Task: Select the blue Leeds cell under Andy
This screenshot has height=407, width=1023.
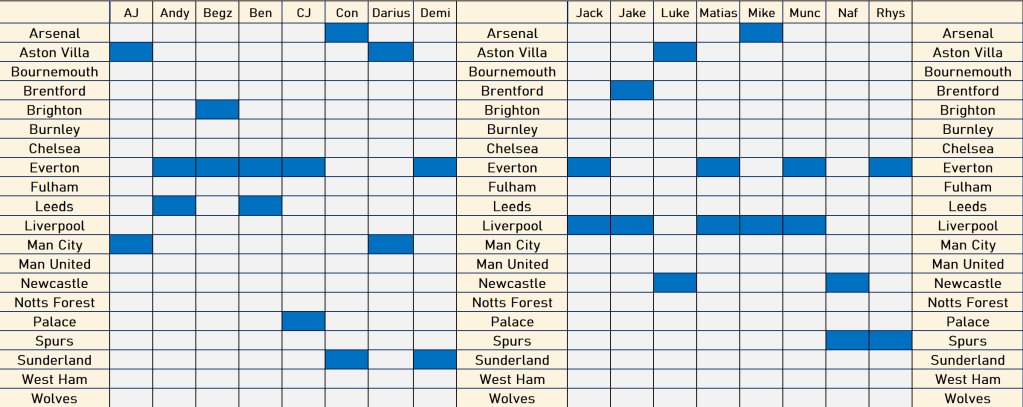Action: pyautogui.click(x=174, y=206)
